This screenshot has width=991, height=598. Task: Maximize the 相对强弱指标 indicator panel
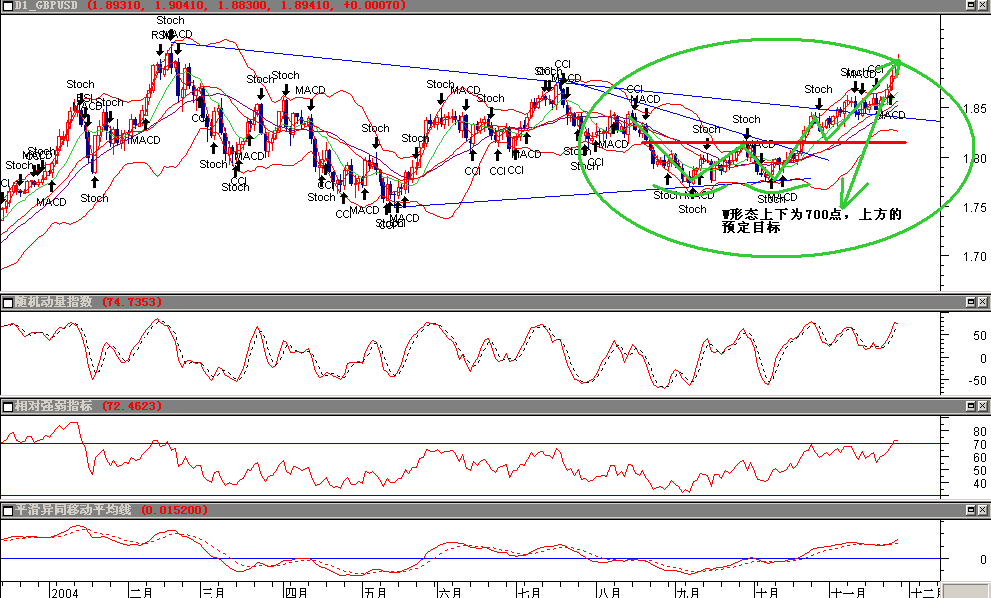click(971, 406)
